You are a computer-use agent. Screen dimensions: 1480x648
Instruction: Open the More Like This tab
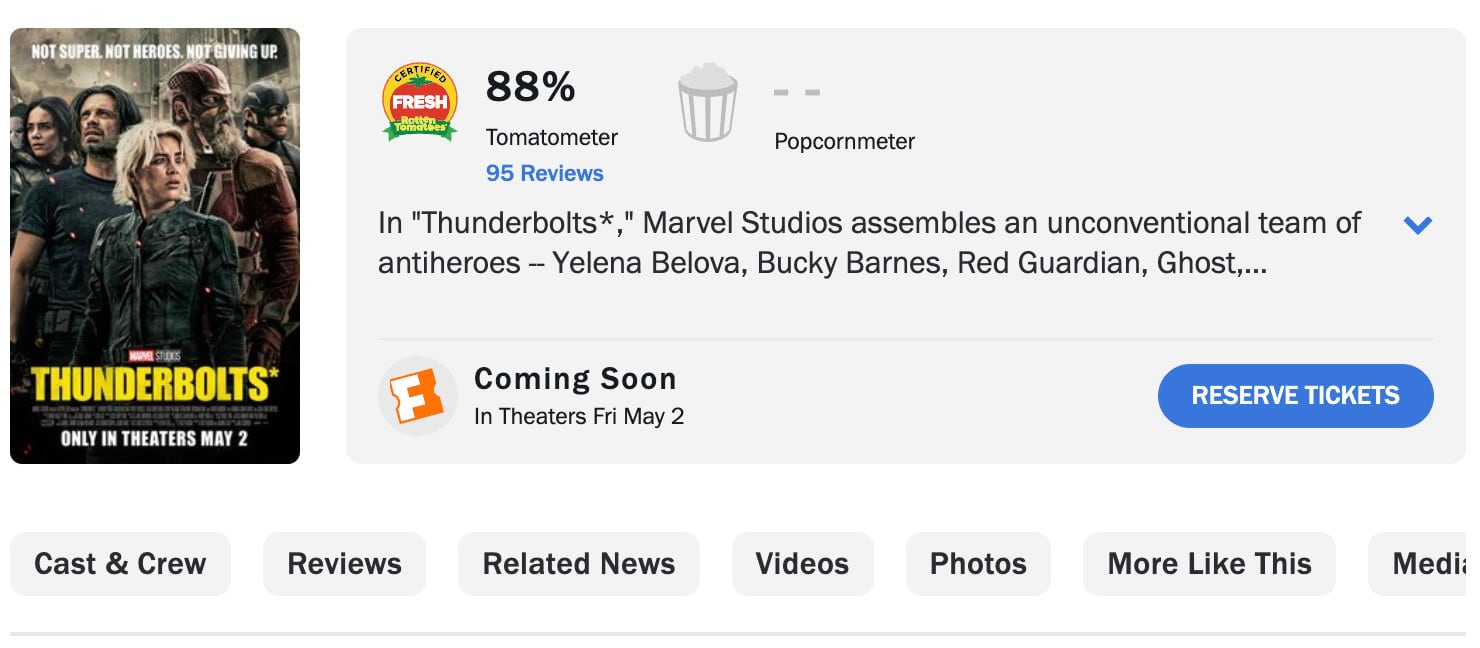pyautogui.click(x=1209, y=564)
